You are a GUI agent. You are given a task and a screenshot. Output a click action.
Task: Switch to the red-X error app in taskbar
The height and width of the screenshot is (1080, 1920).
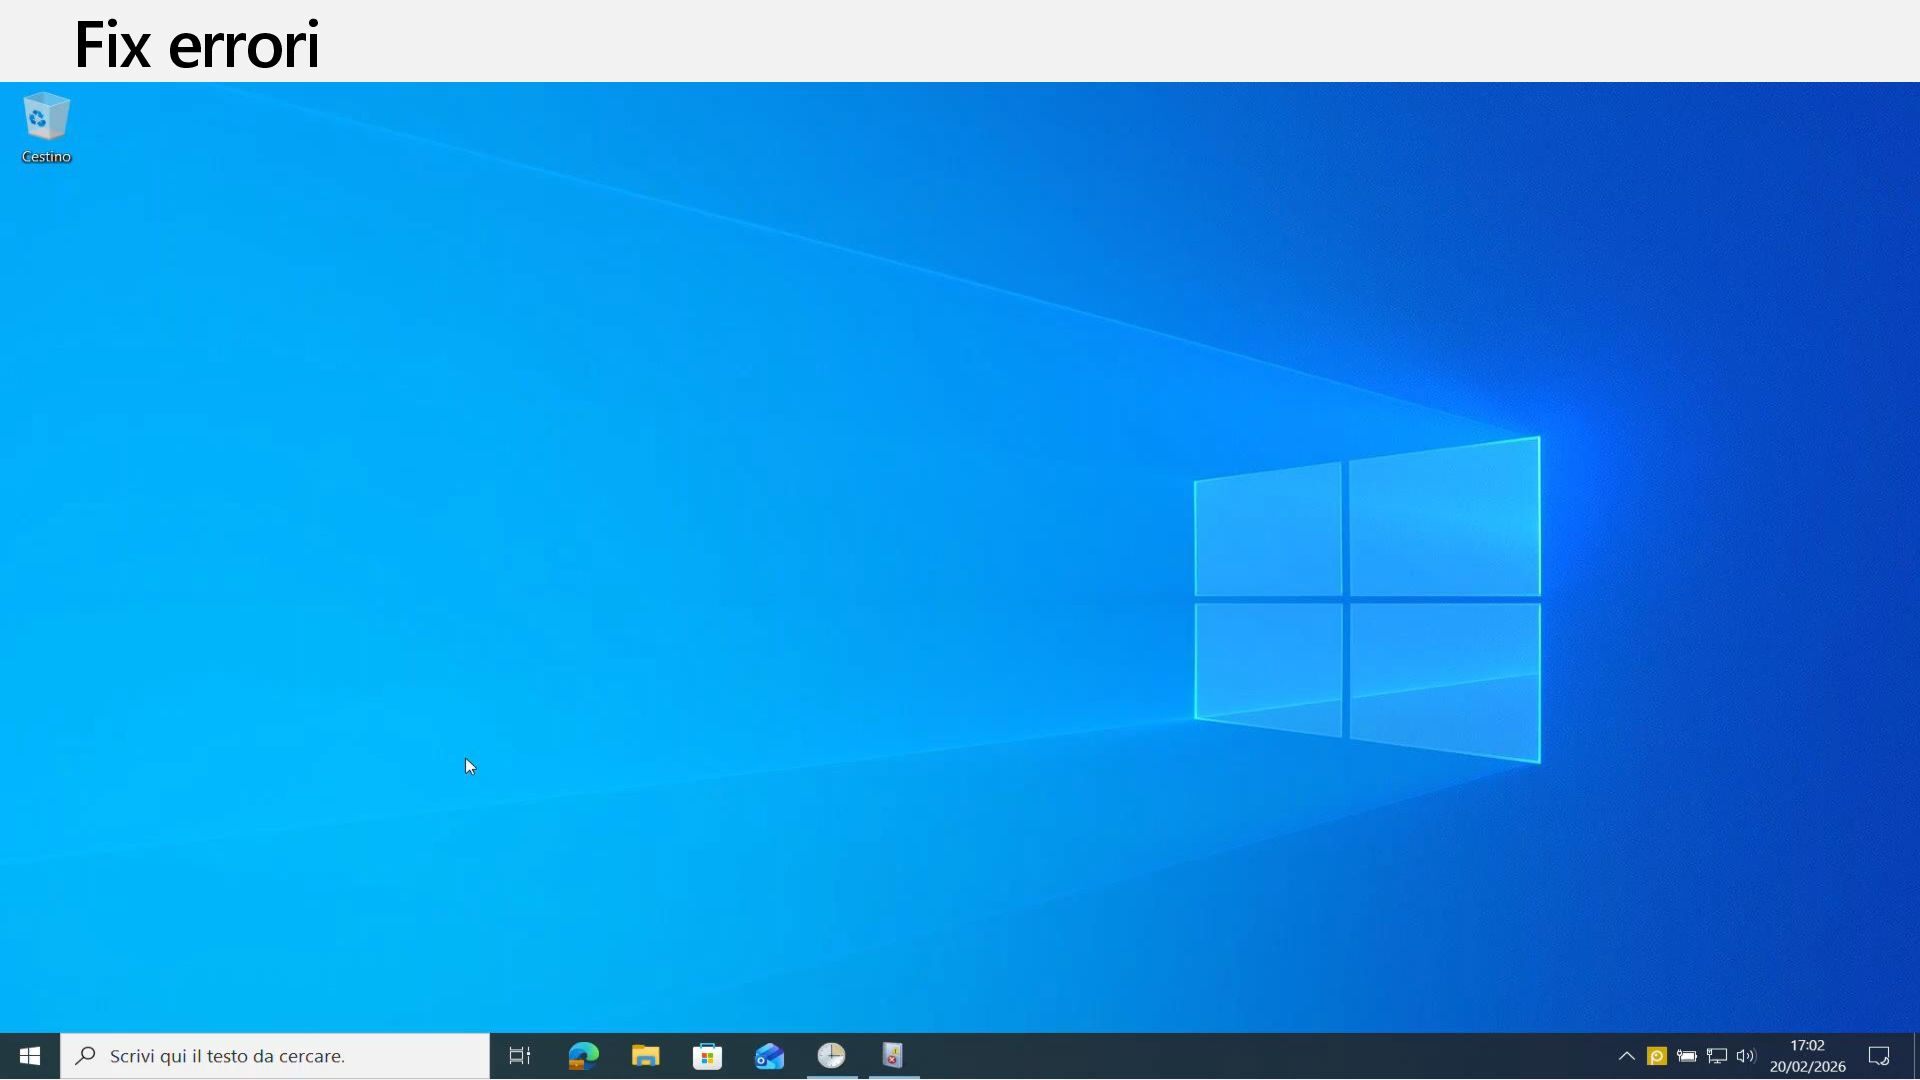893,1056
